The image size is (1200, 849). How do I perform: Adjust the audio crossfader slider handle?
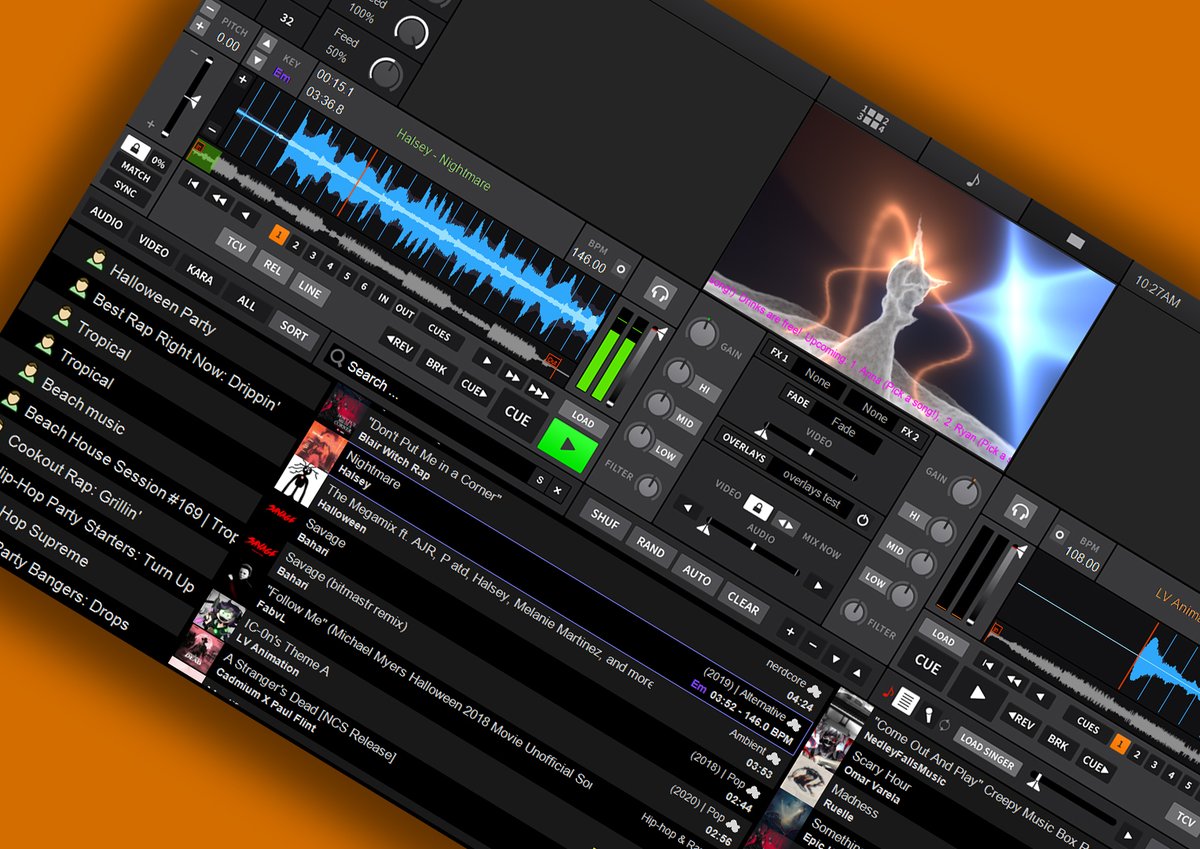point(704,527)
